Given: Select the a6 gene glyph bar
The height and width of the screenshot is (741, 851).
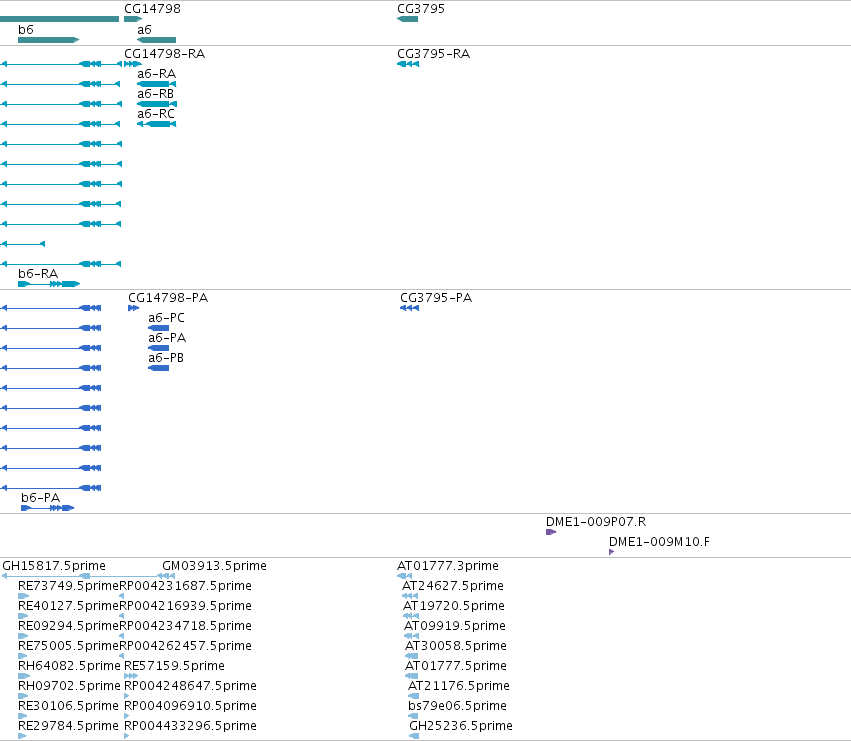Looking at the screenshot, I should (x=156, y=40).
